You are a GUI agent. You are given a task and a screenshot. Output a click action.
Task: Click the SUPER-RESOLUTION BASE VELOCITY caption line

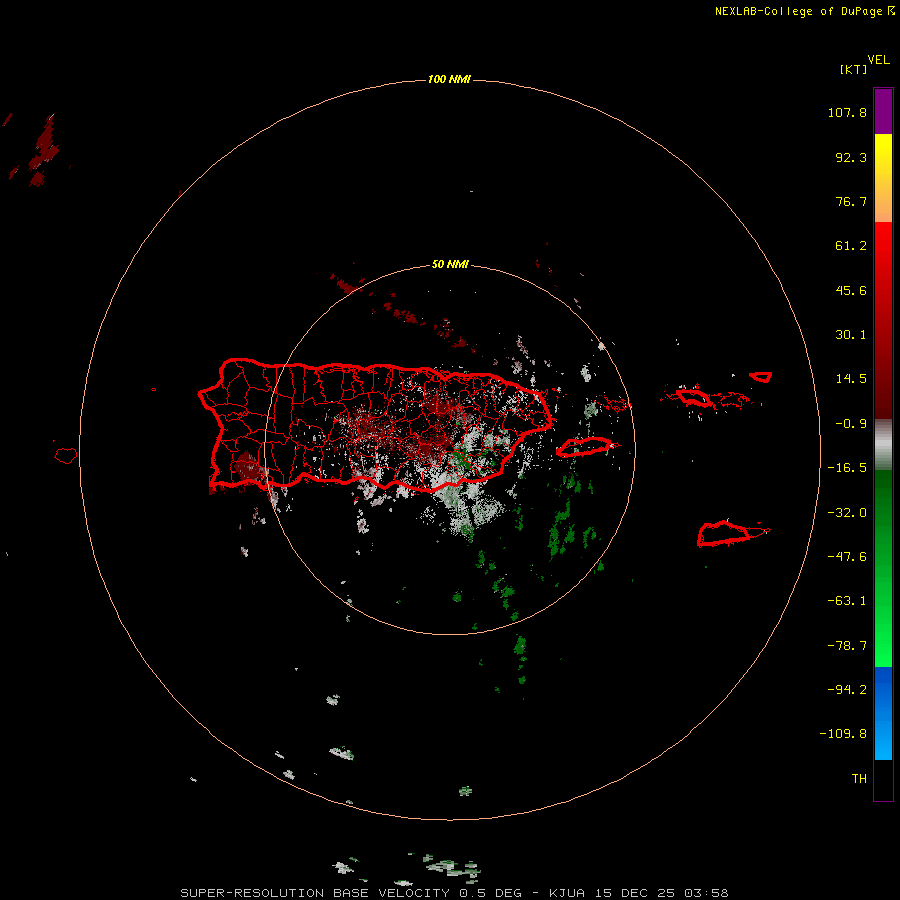click(x=454, y=893)
